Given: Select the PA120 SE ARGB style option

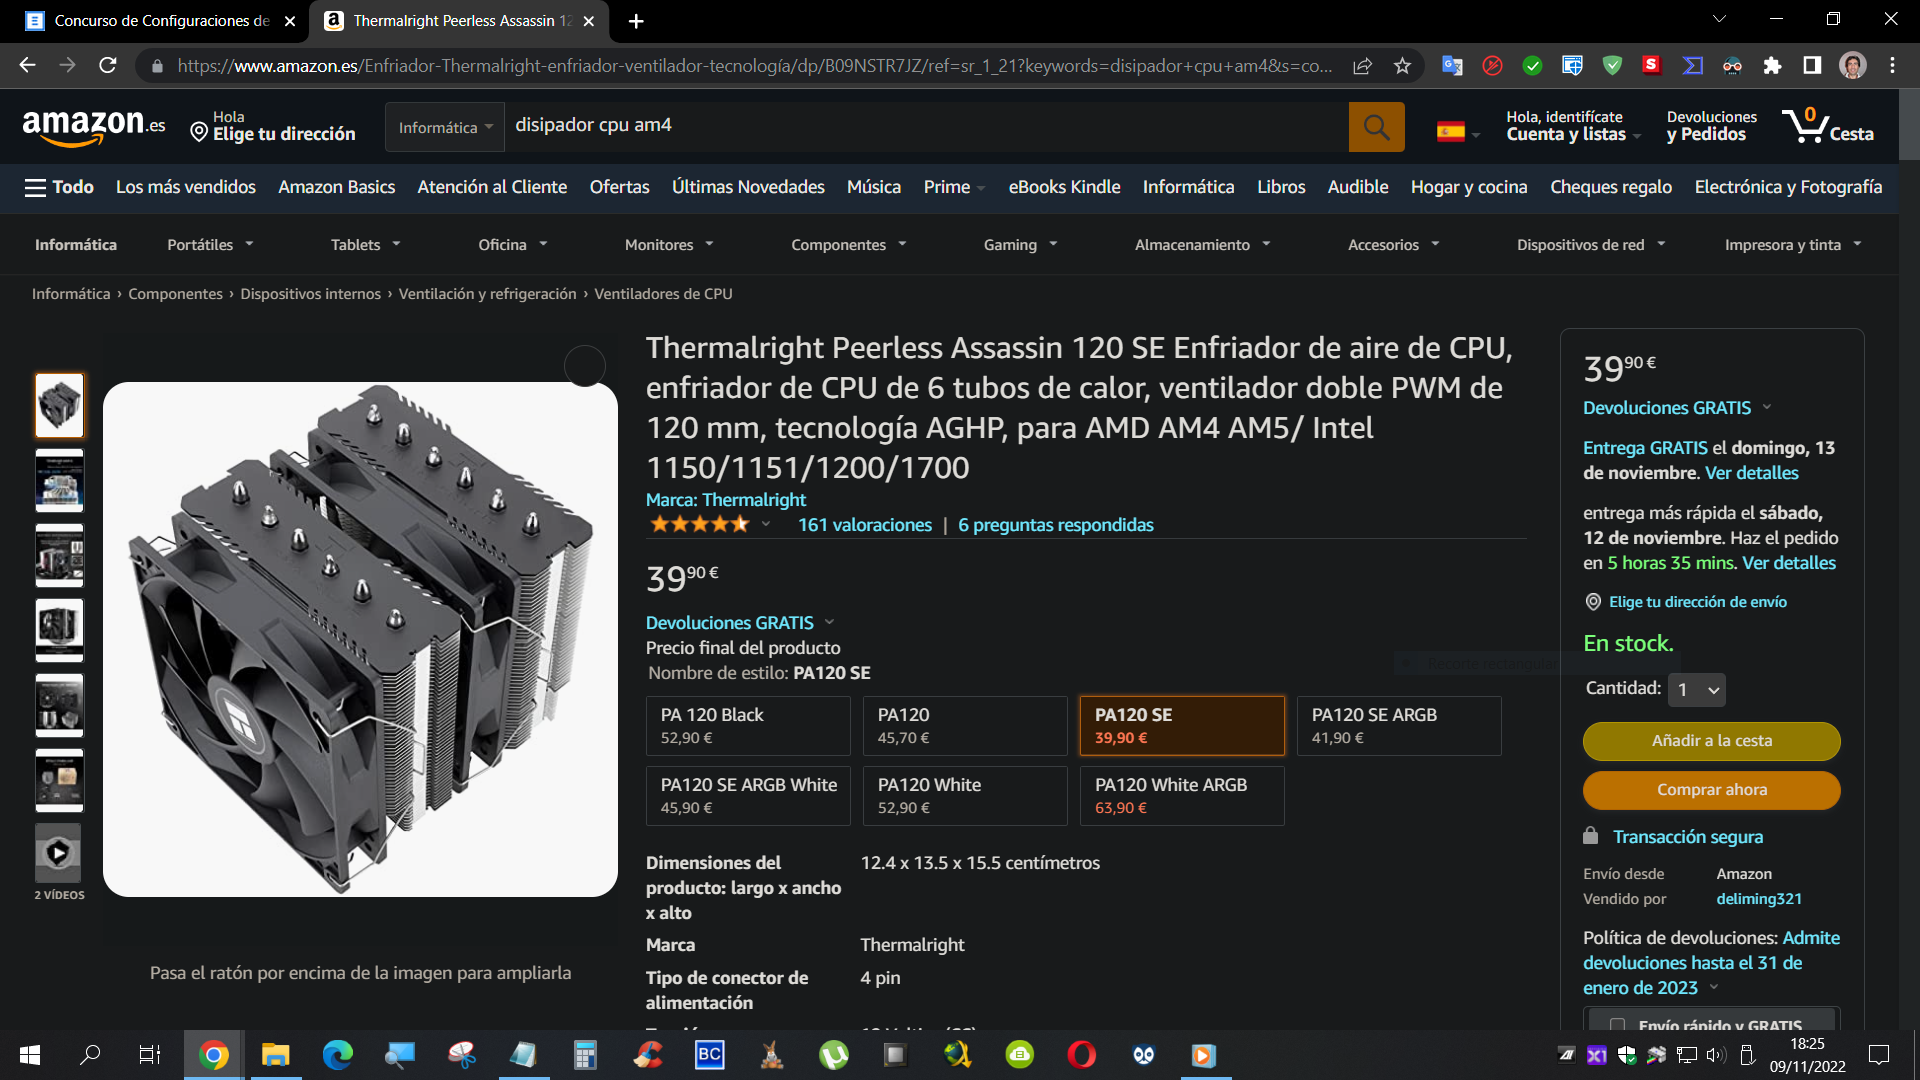Looking at the screenshot, I should [1398, 726].
